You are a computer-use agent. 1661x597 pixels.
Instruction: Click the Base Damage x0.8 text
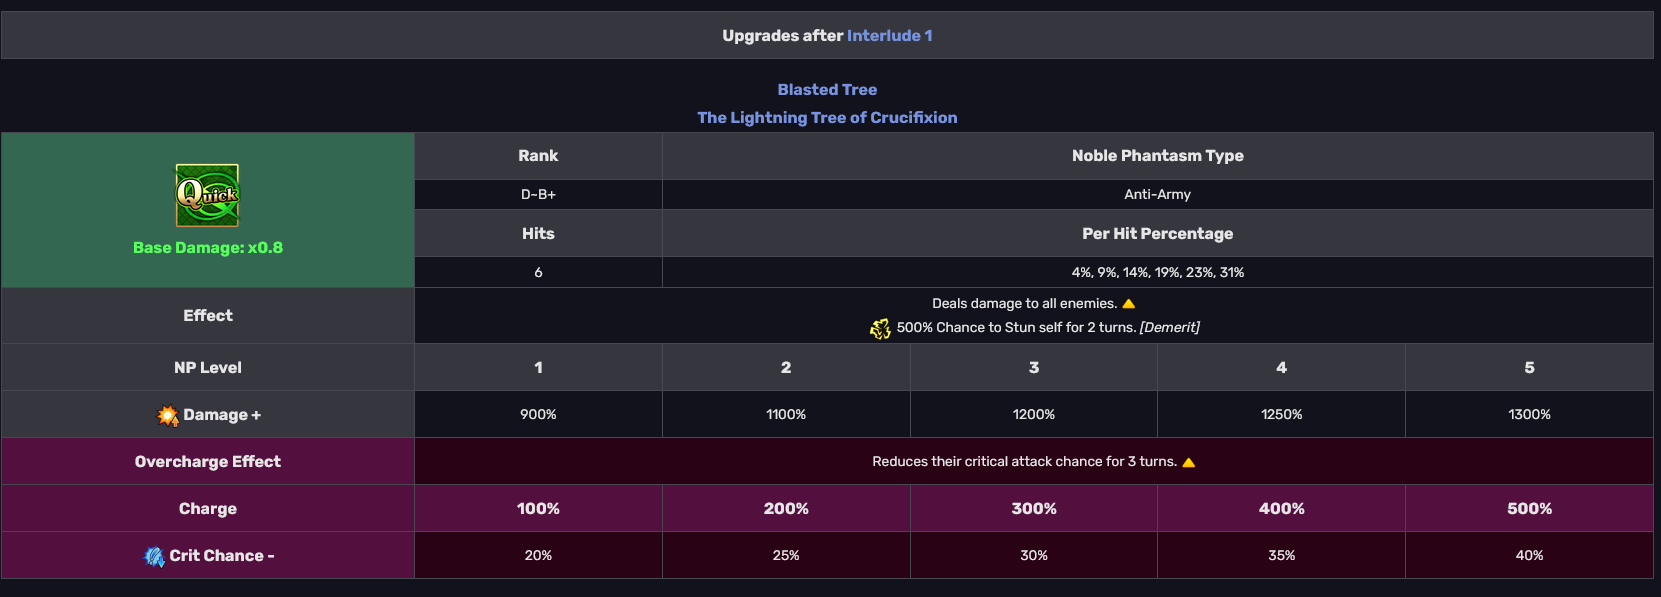(x=208, y=248)
